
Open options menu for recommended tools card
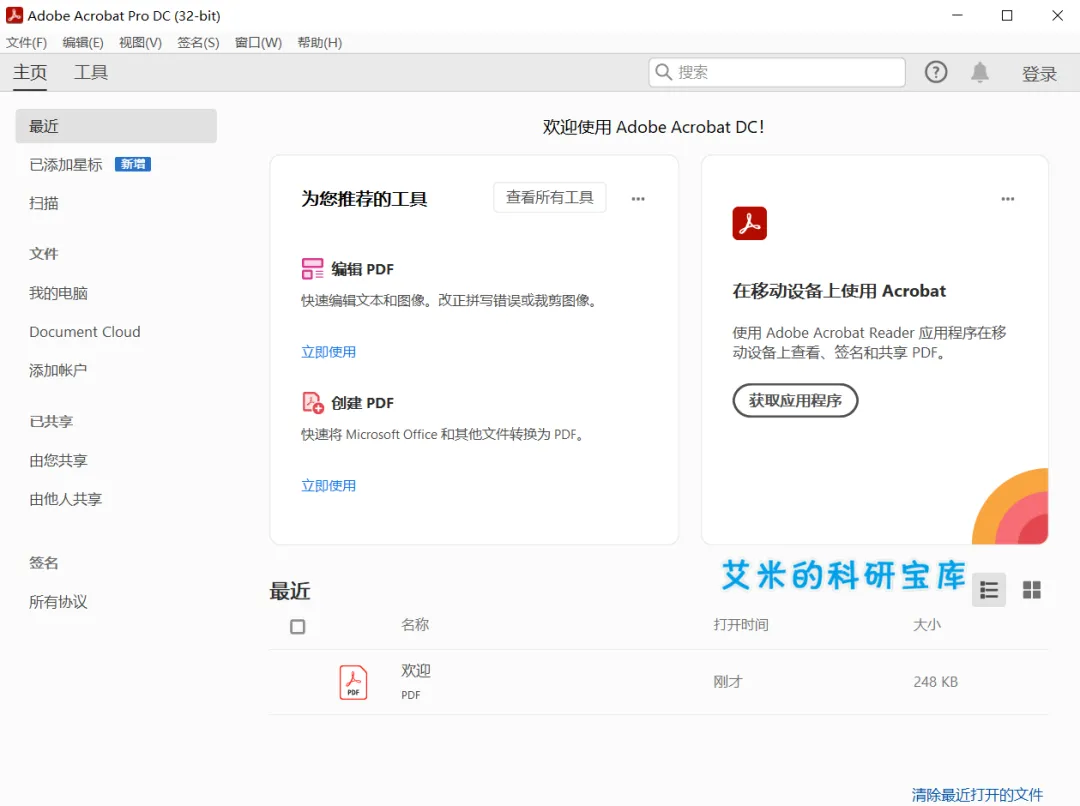coord(638,198)
